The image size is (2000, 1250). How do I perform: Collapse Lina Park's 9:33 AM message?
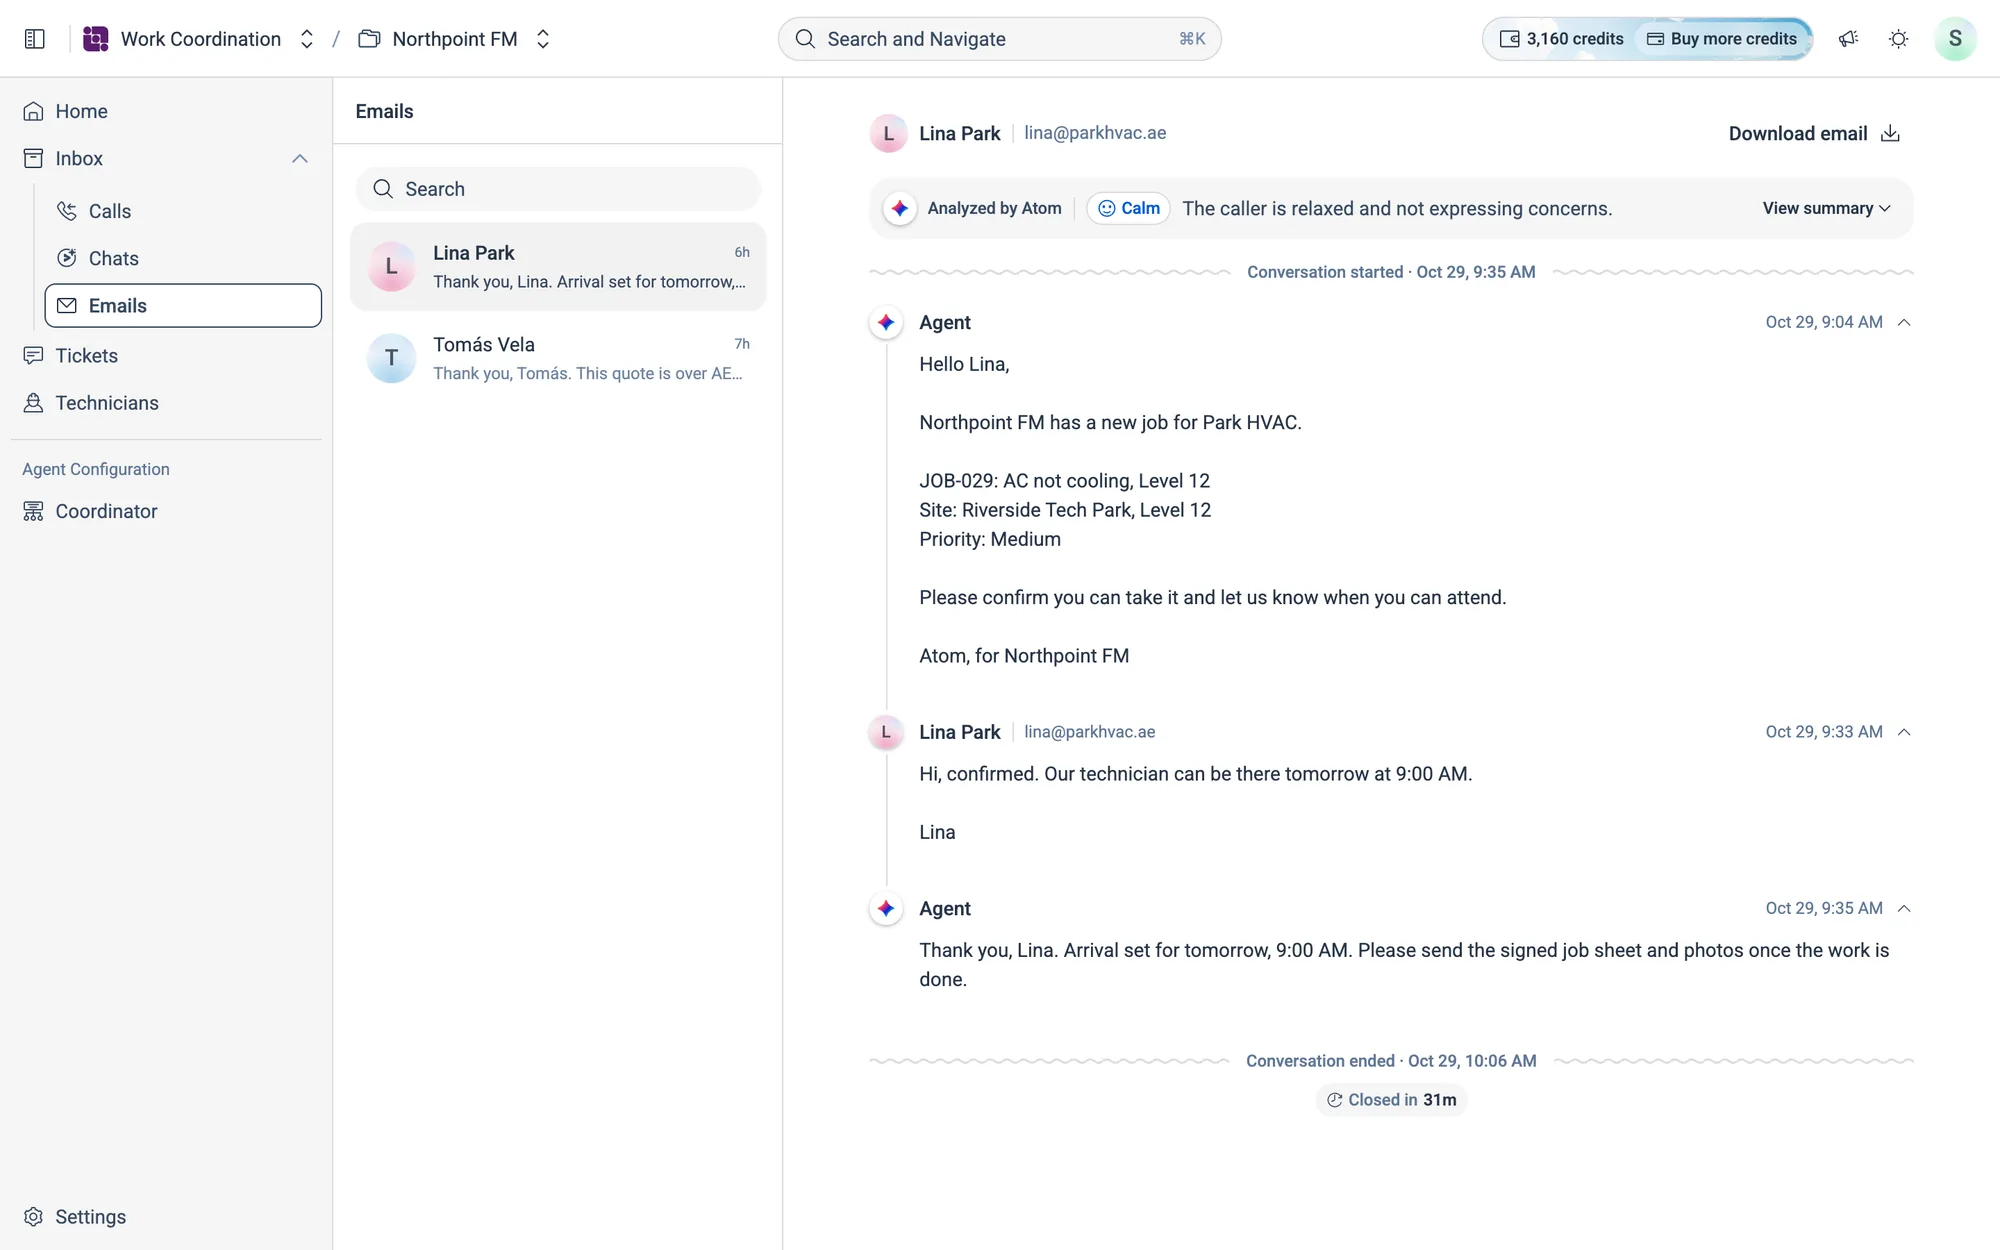(x=1904, y=732)
